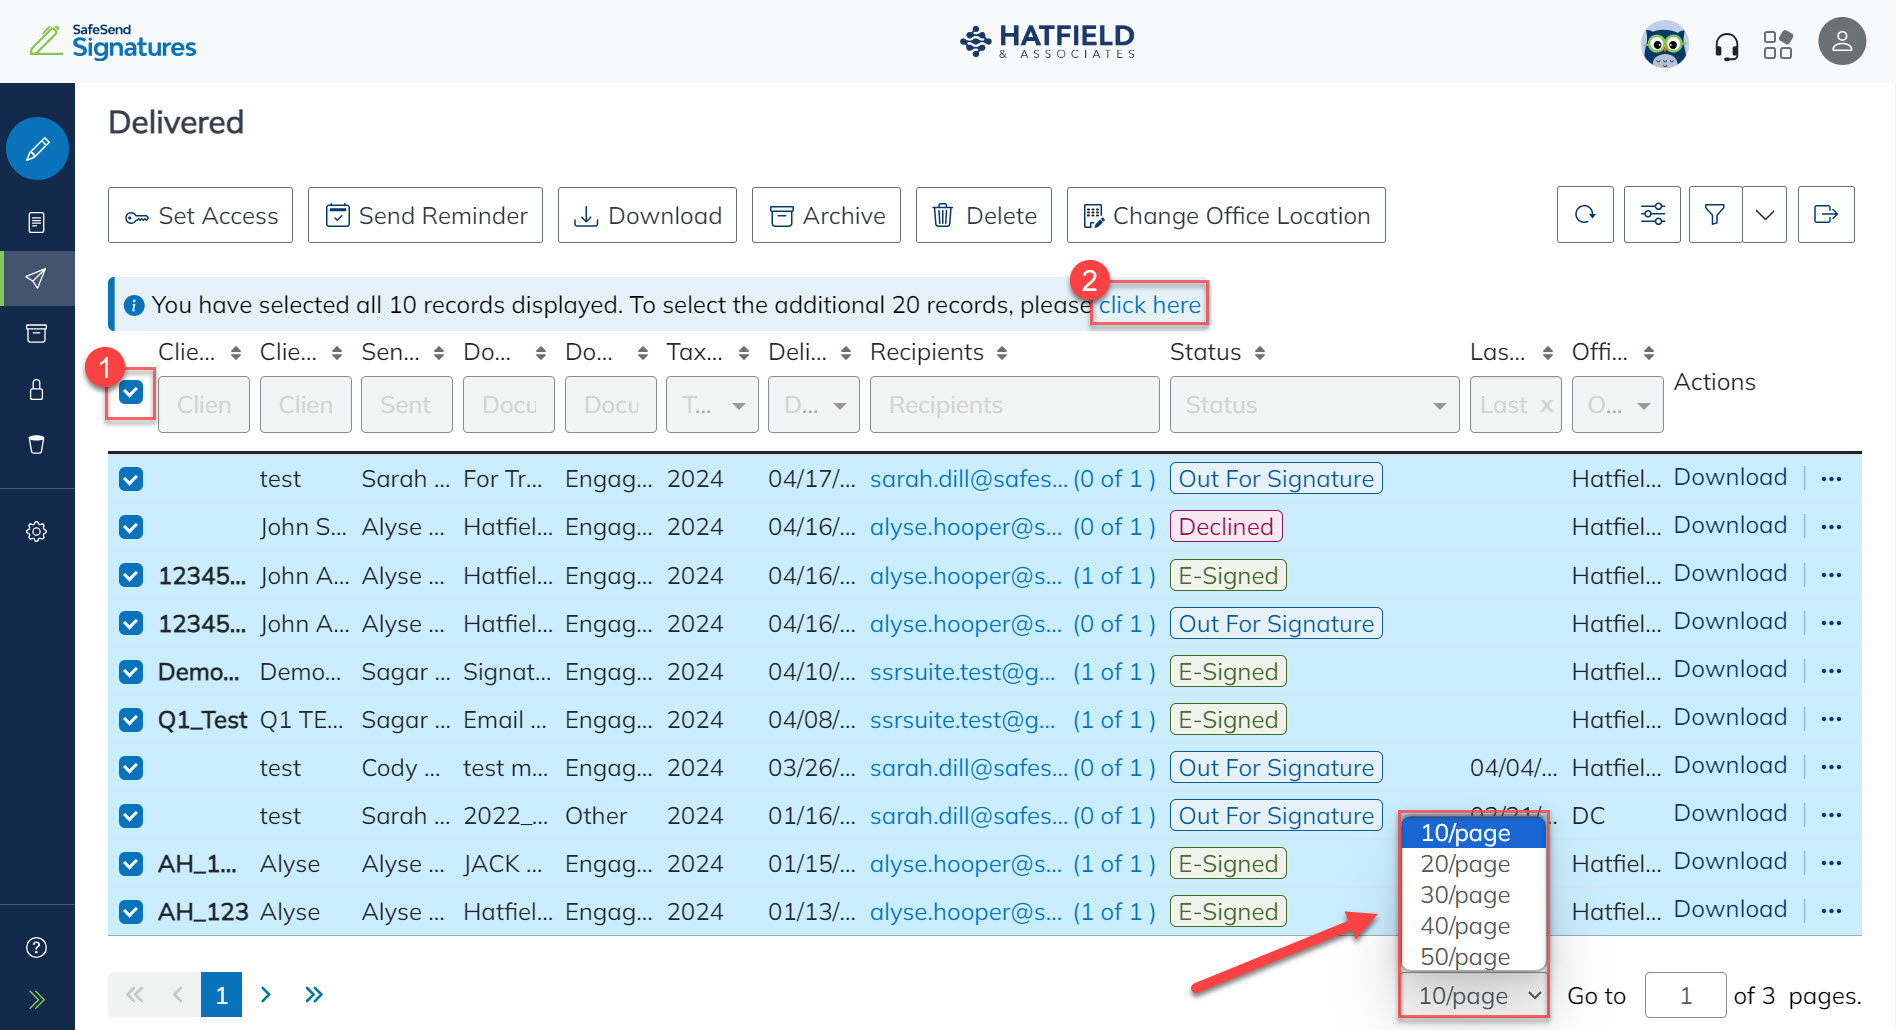
Task: Open the chevron dropdown beside the filter
Action: 1764,214
